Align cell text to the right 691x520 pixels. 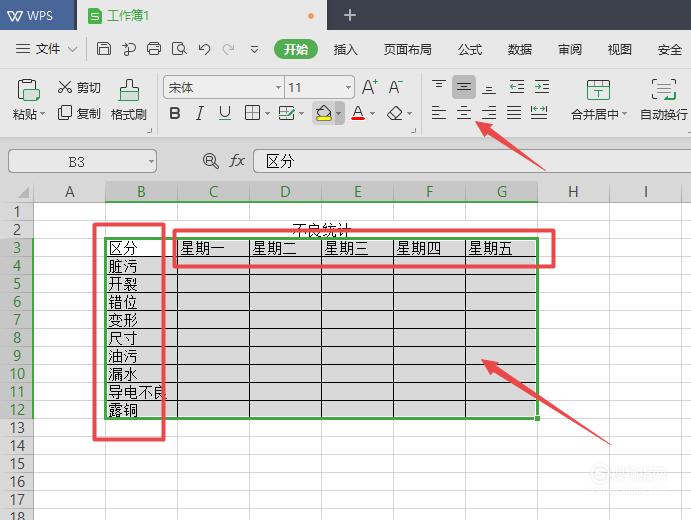click(x=489, y=113)
